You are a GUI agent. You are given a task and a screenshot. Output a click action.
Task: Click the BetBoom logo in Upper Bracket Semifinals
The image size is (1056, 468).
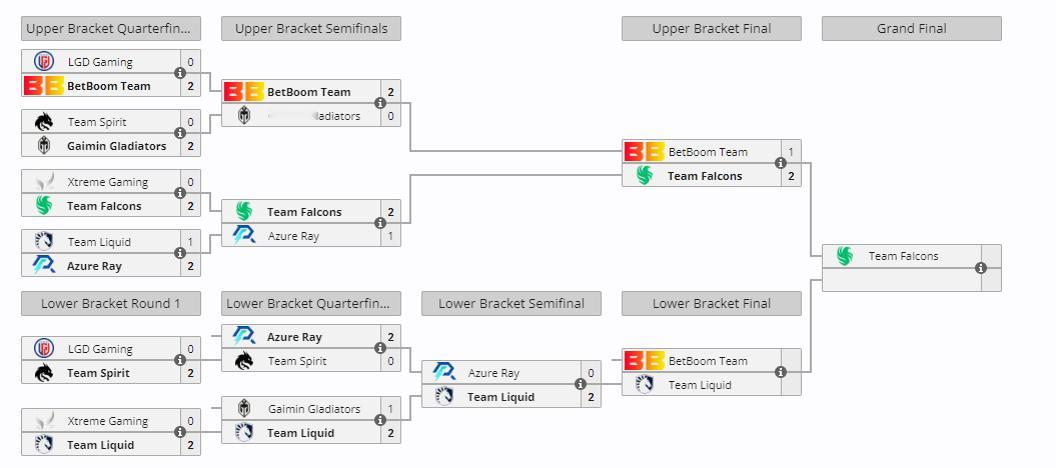244,92
